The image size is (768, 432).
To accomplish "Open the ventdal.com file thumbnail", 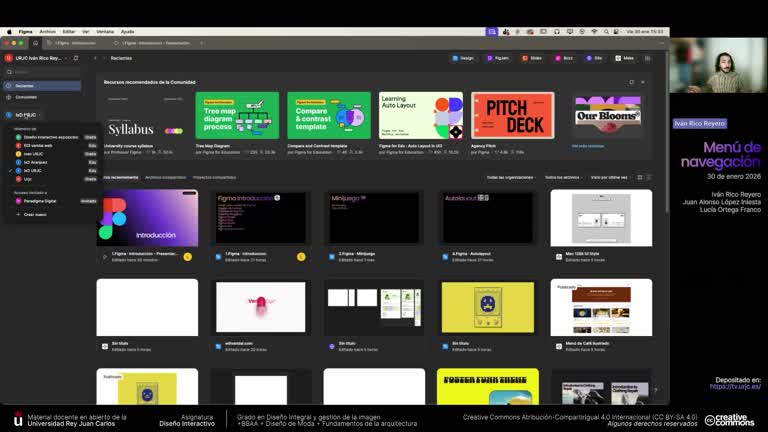I will coord(261,308).
